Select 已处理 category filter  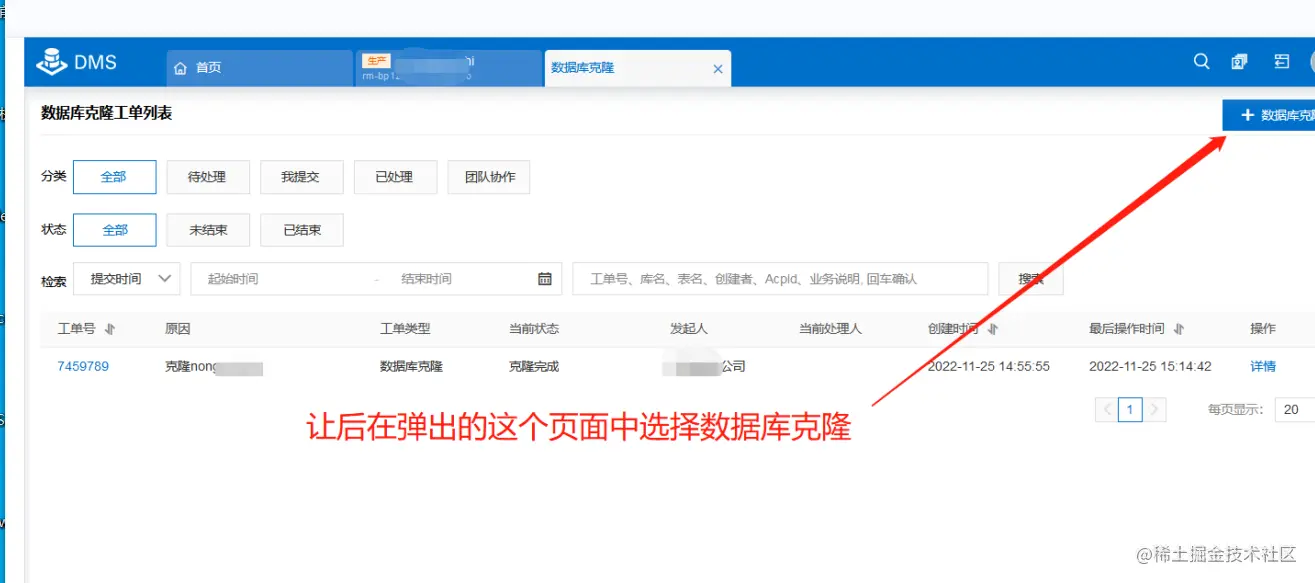395,177
